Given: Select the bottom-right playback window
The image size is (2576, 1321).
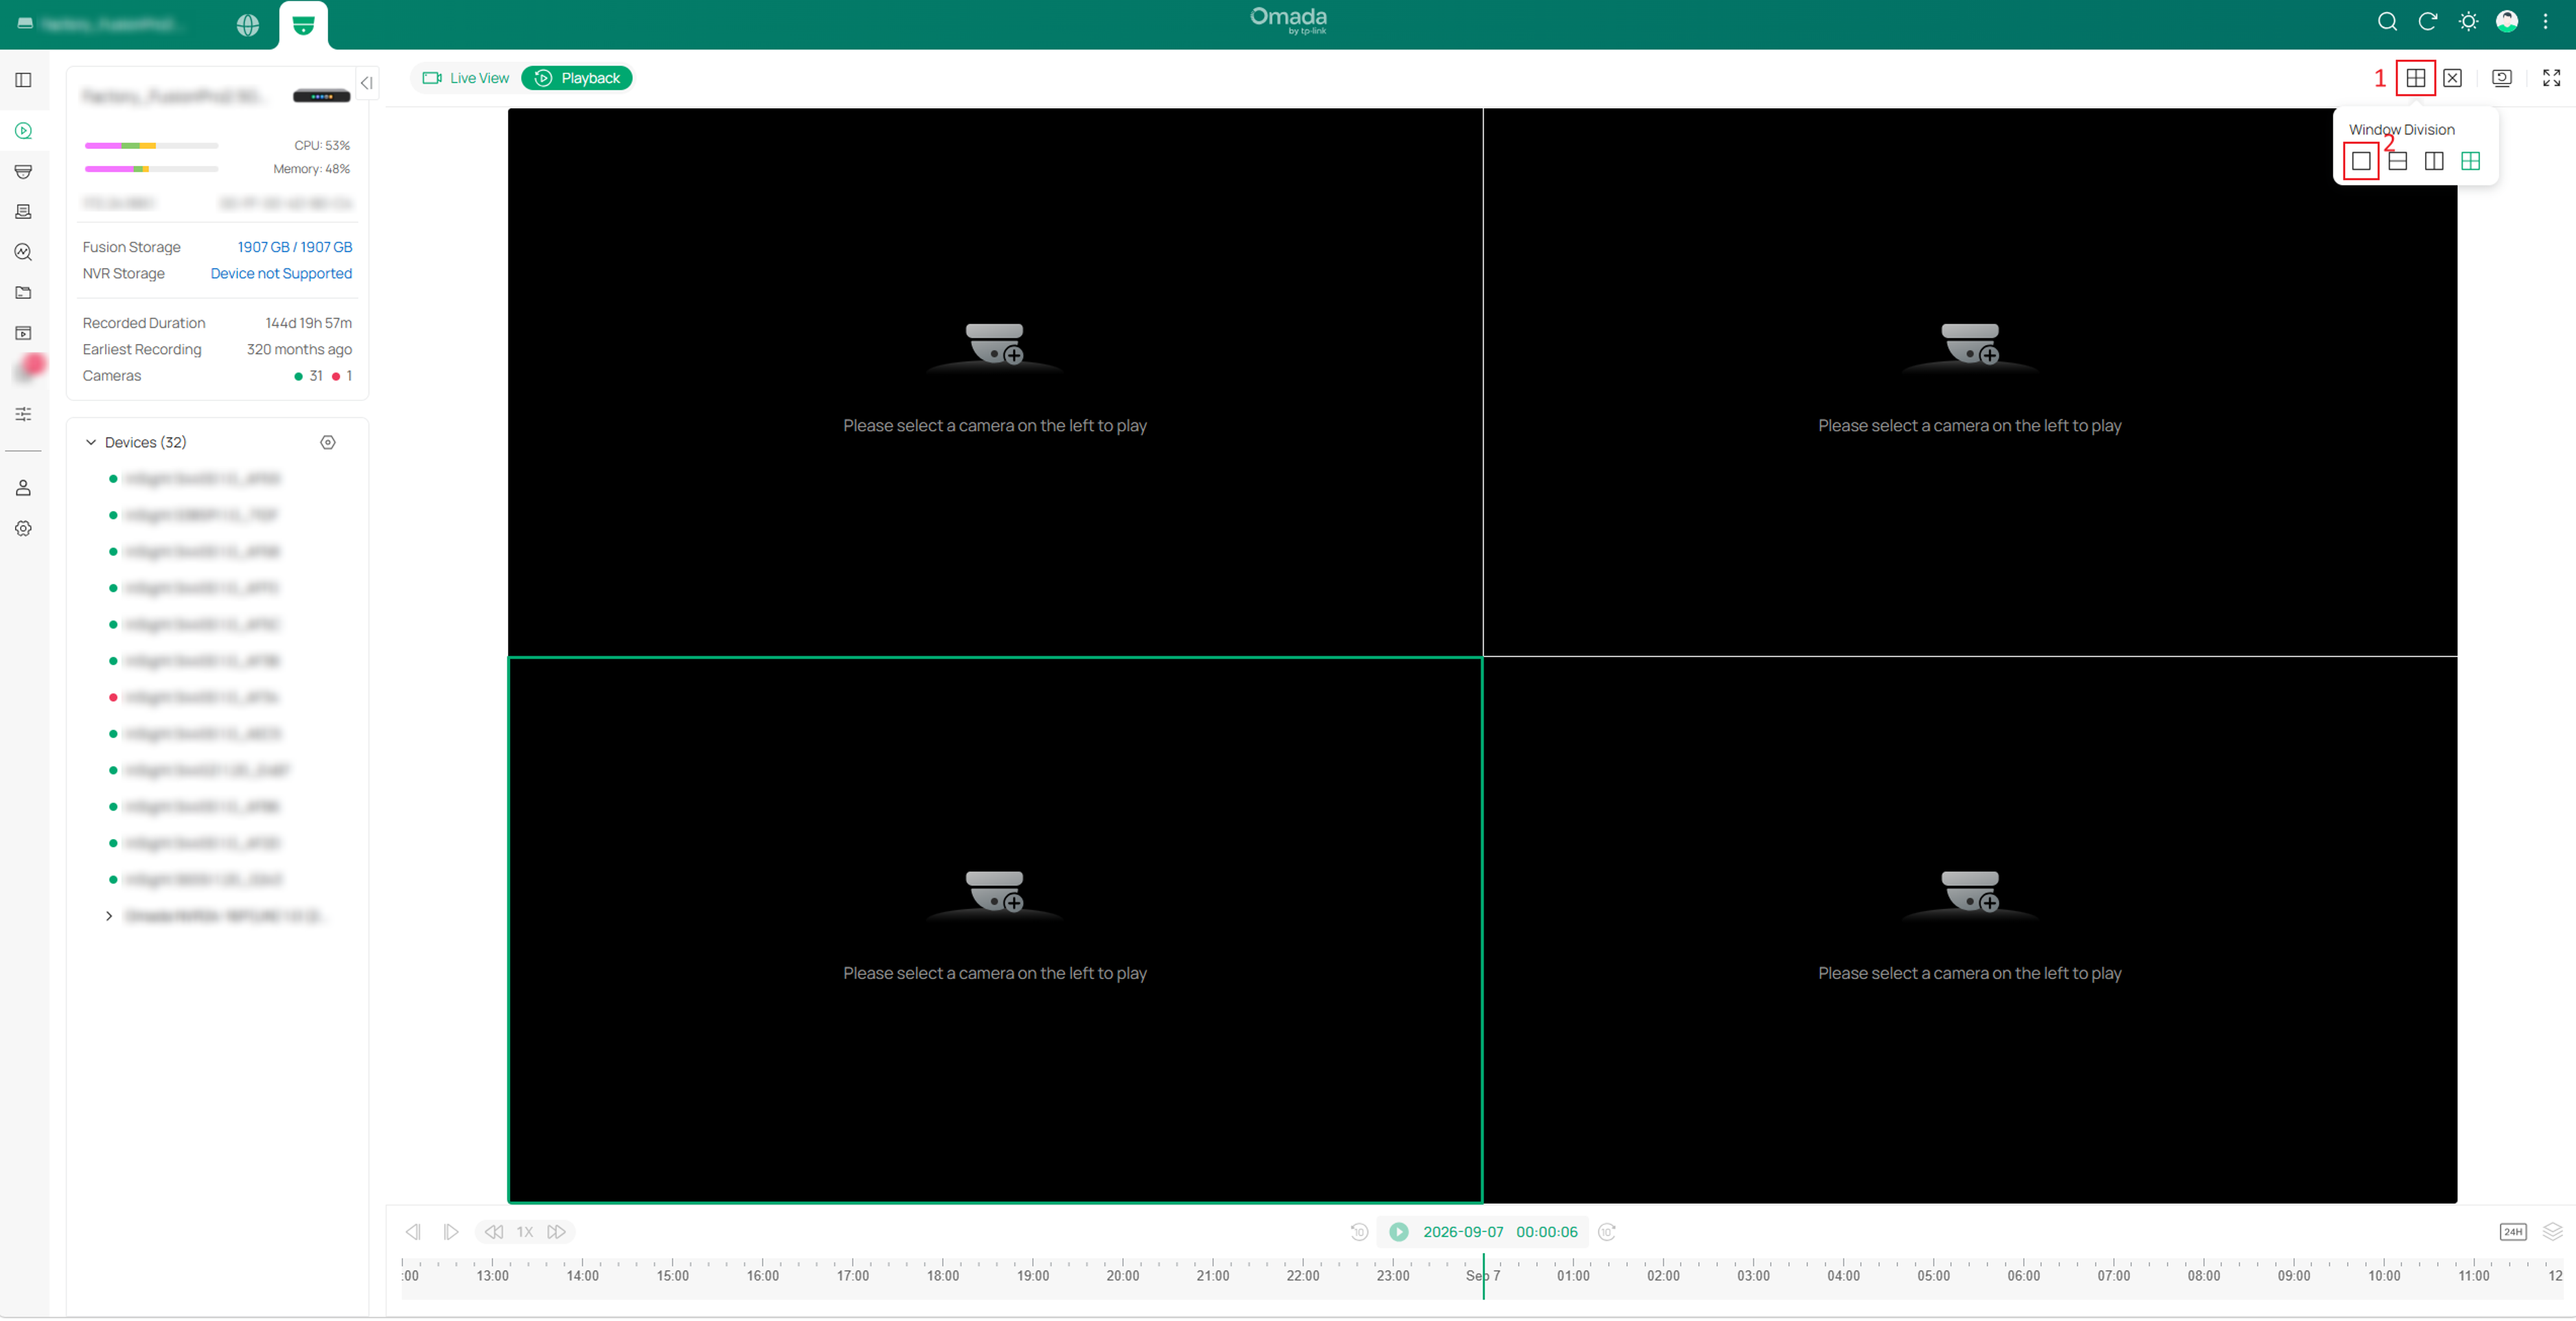Looking at the screenshot, I should click(1970, 930).
